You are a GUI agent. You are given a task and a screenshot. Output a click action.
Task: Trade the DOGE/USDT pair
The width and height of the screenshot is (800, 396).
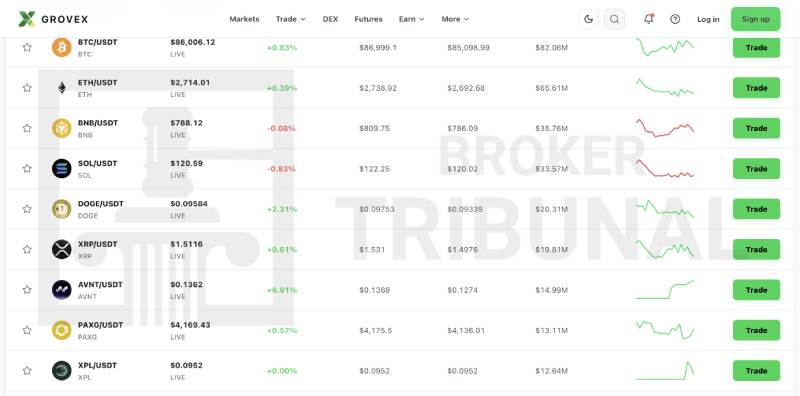pos(756,209)
